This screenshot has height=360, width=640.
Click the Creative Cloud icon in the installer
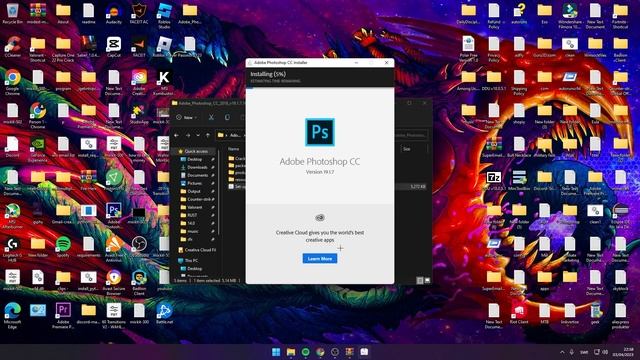coord(320,218)
